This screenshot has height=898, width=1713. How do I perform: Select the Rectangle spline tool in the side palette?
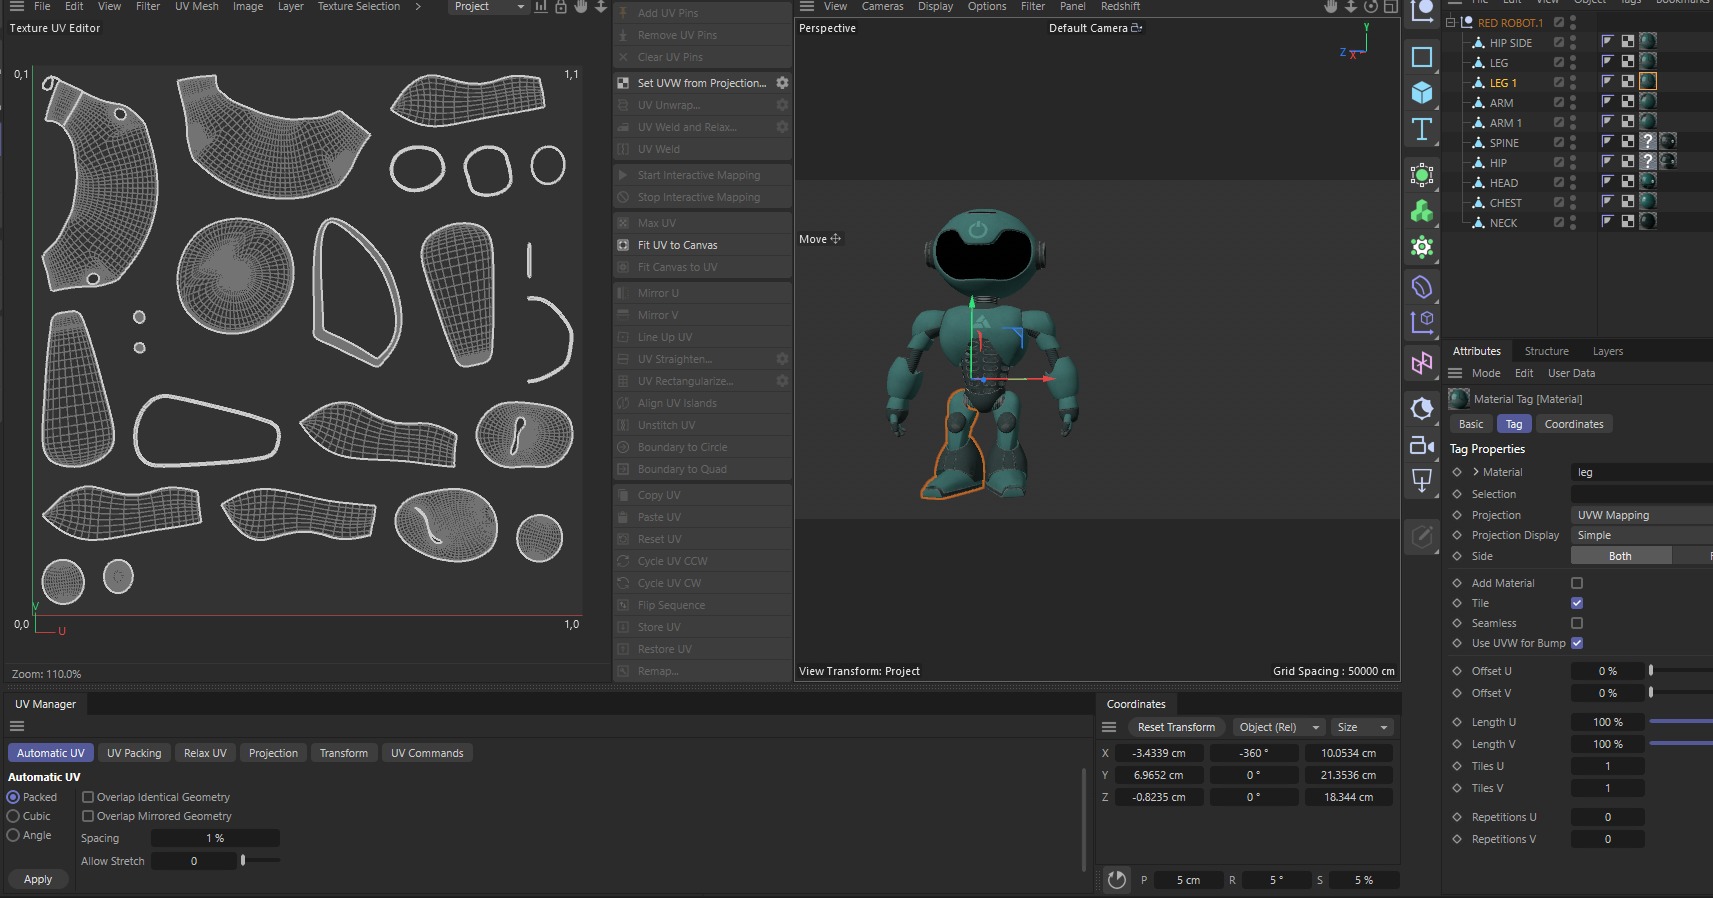(x=1421, y=57)
